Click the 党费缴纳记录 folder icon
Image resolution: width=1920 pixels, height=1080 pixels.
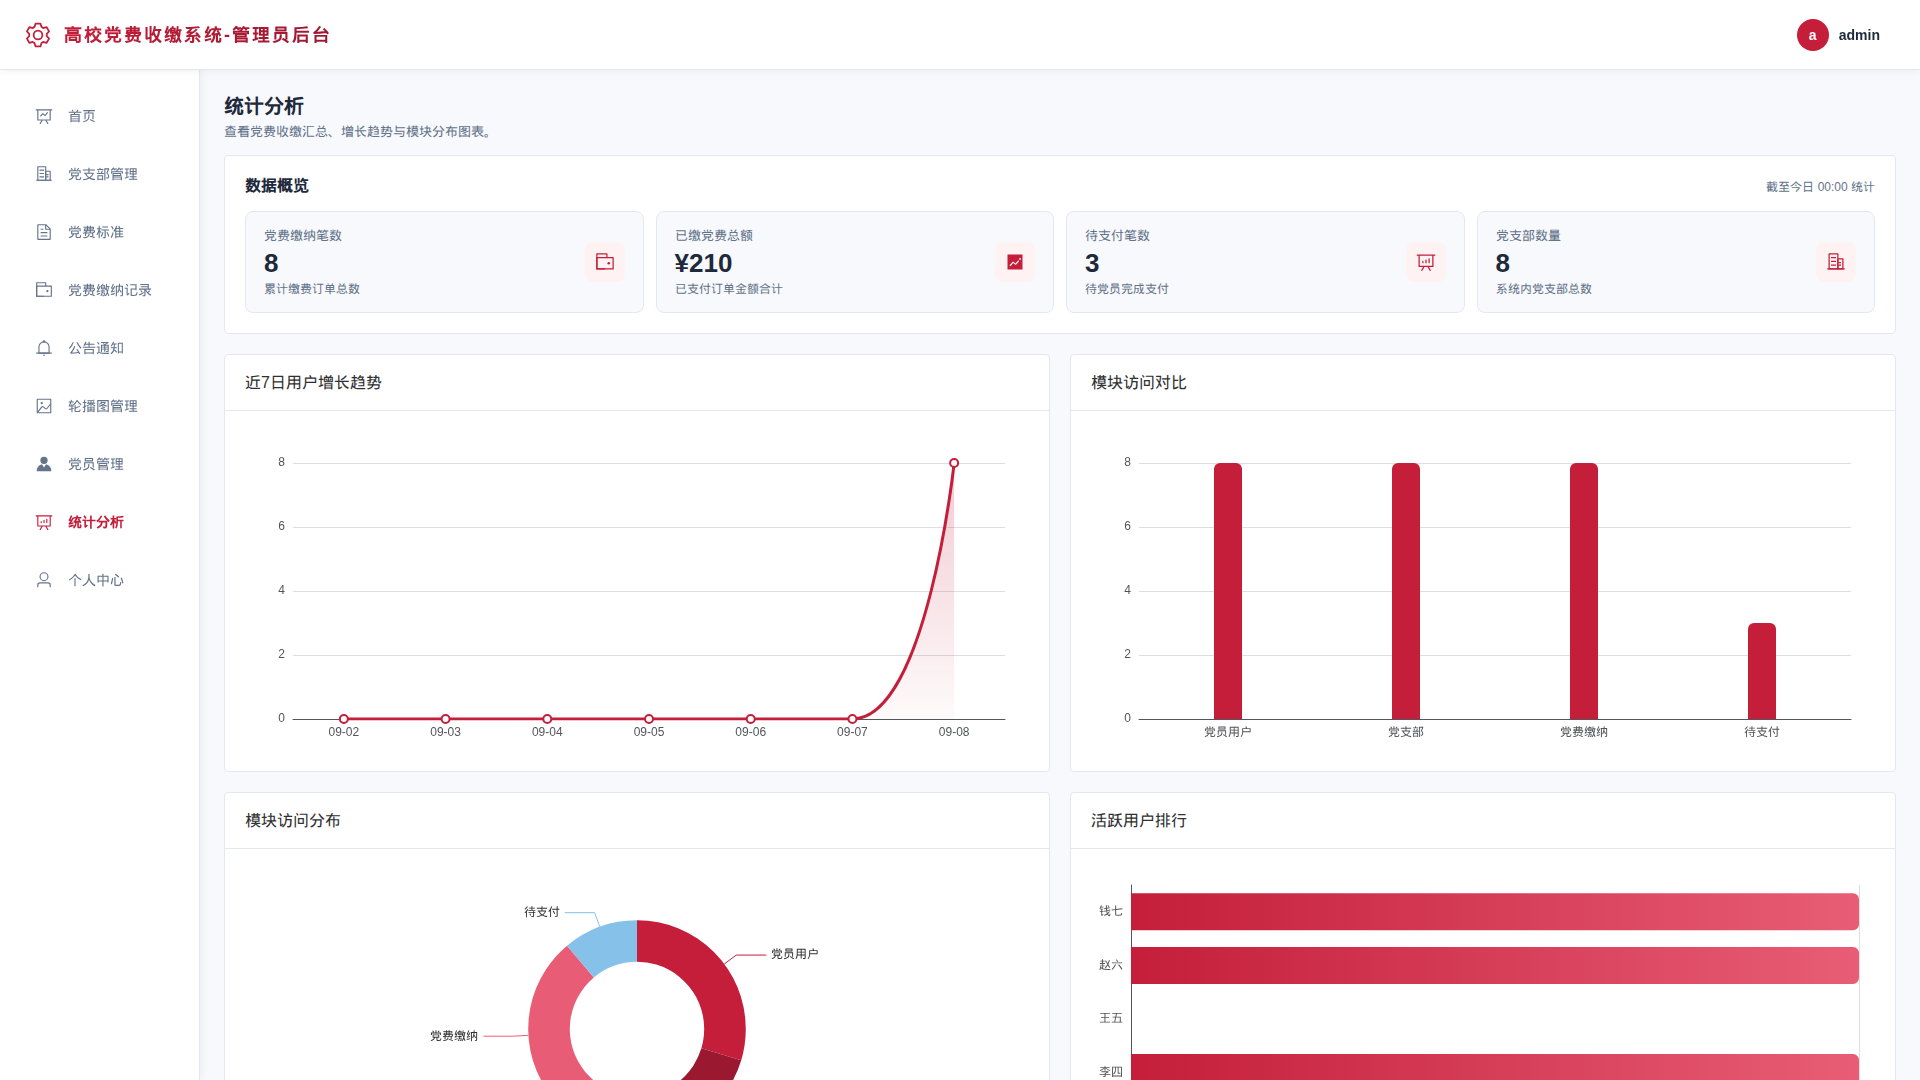pyautogui.click(x=44, y=290)
